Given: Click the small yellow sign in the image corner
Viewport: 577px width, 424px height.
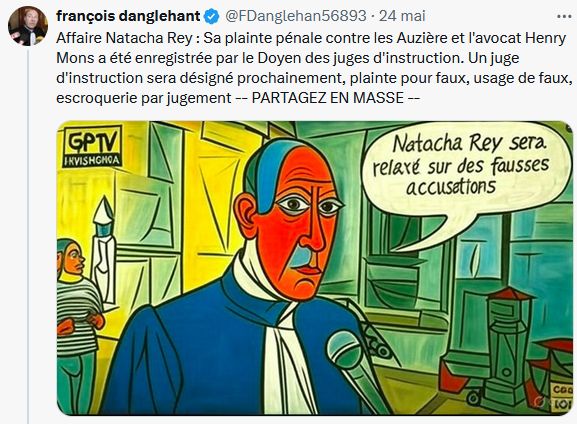Looking at the screenshot, I should tap(562, 398).
